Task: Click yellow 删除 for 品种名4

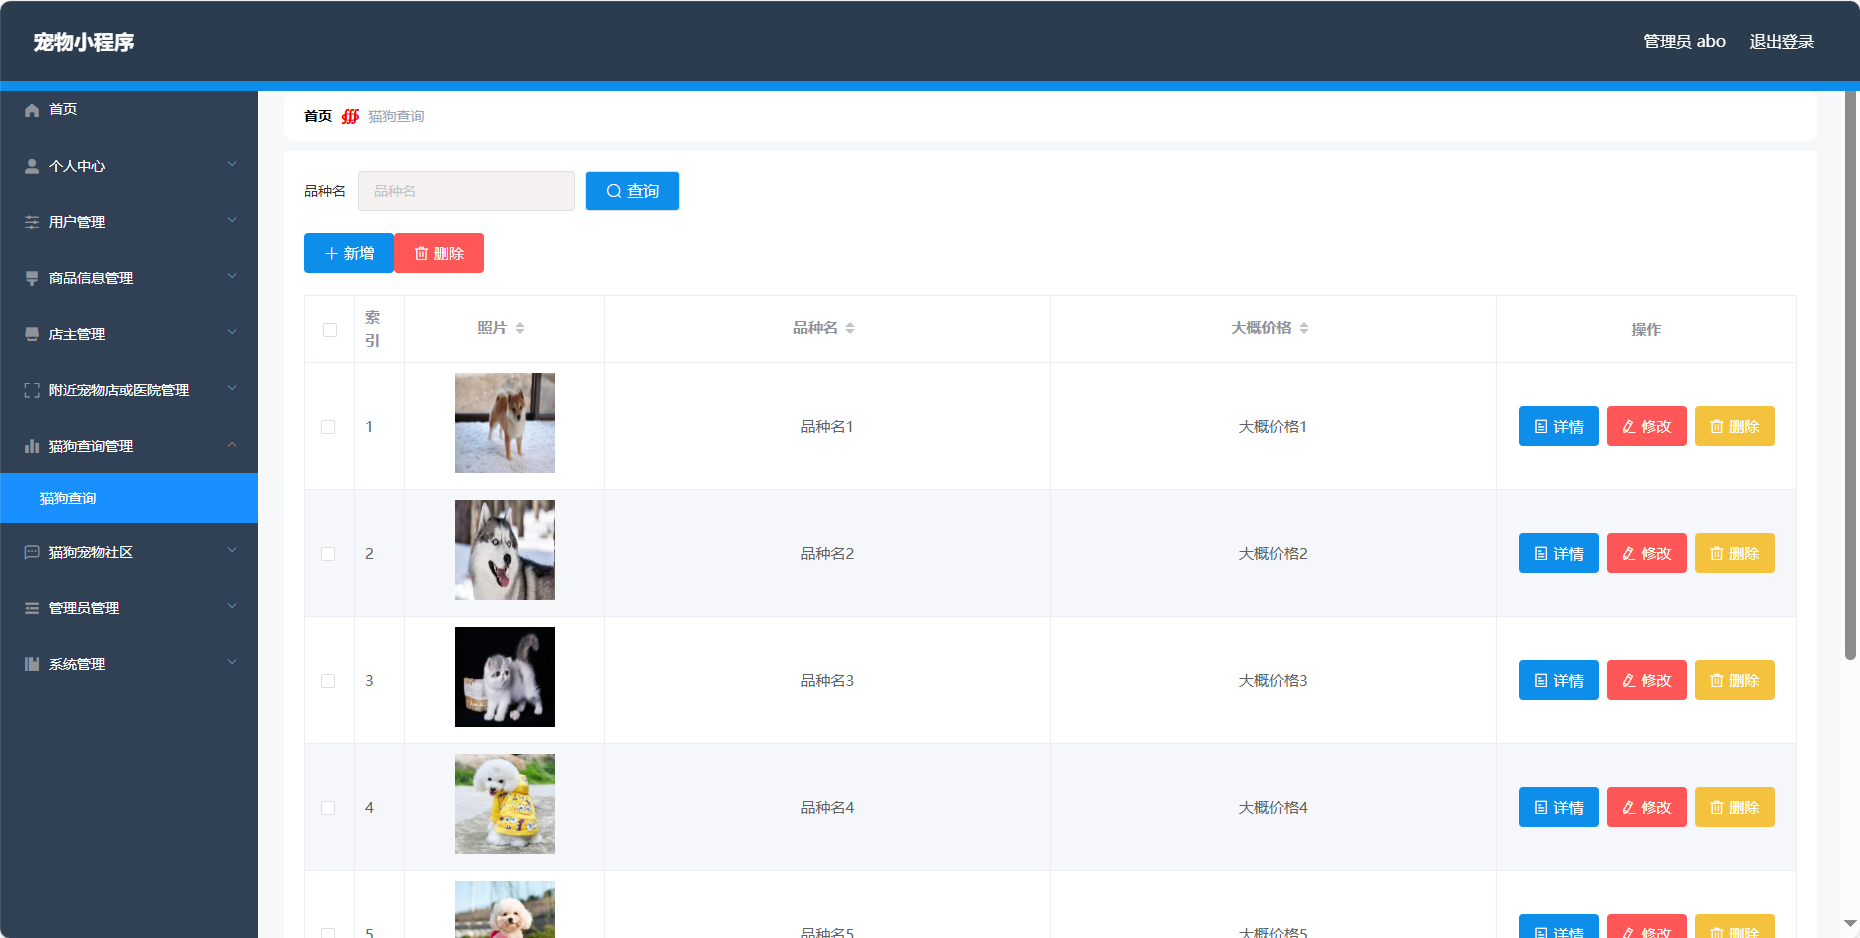Action: click(1735, 807)
